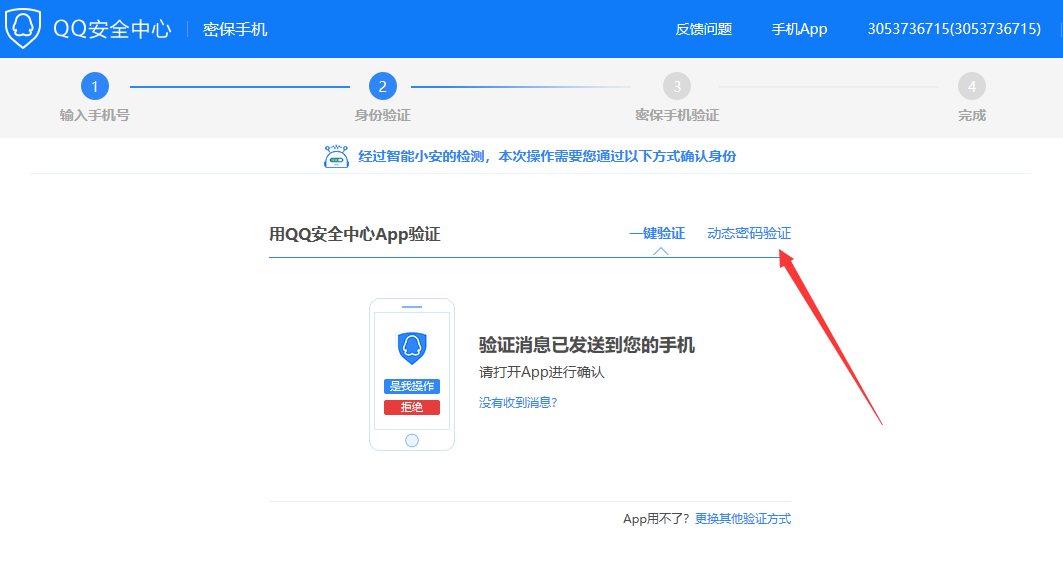Screen dimensions: 1063x564
Task: Click step 3 secure phone verification circle
Action: (677, 86)
